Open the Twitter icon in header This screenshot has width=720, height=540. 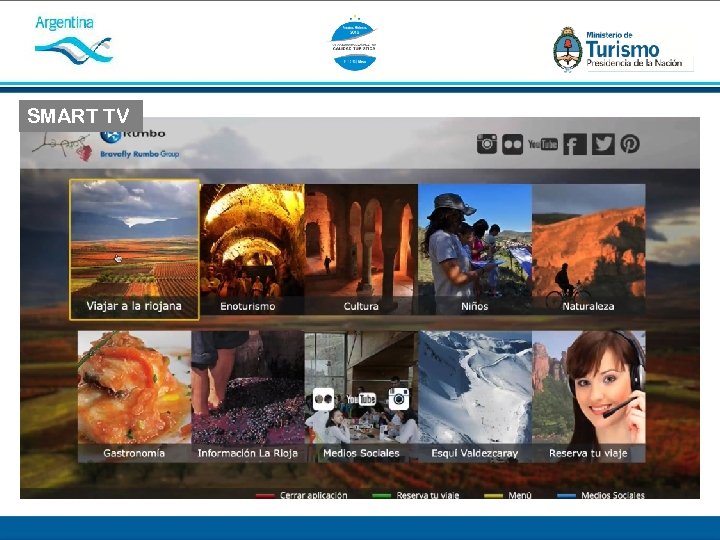pyautogui.click(x=603, y=144)
